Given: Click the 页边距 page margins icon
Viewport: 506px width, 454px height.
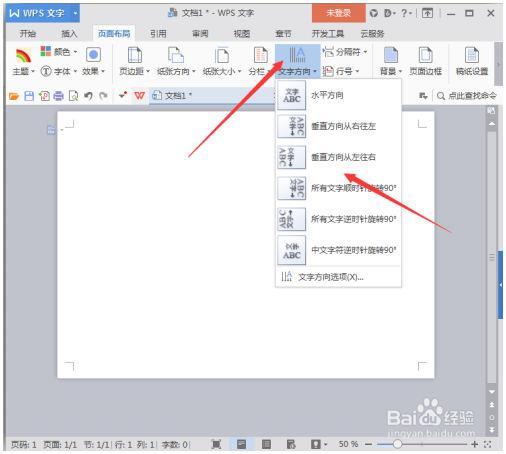Looking at the screenshot, I should [135, 55].
